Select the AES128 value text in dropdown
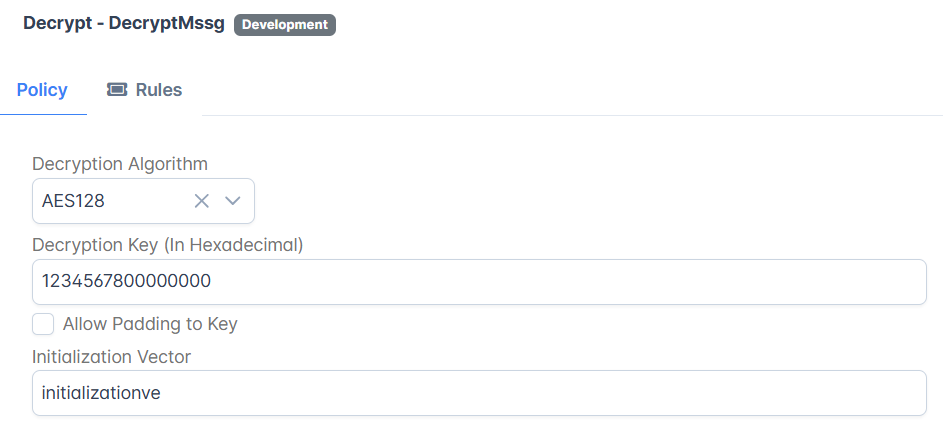This screenshot has width=943, height=439. pyautogui.click(x=73, y=201)
